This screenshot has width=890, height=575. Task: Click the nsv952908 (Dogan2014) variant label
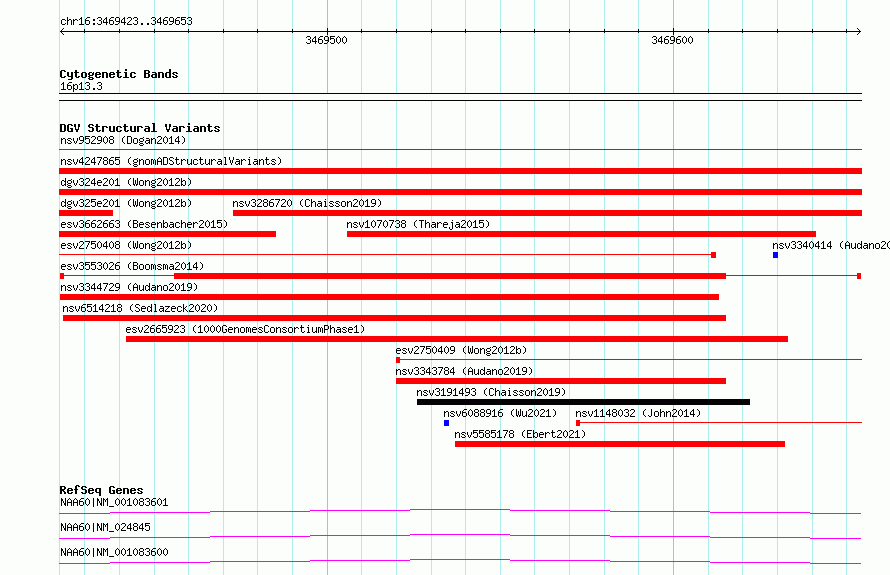123,140
